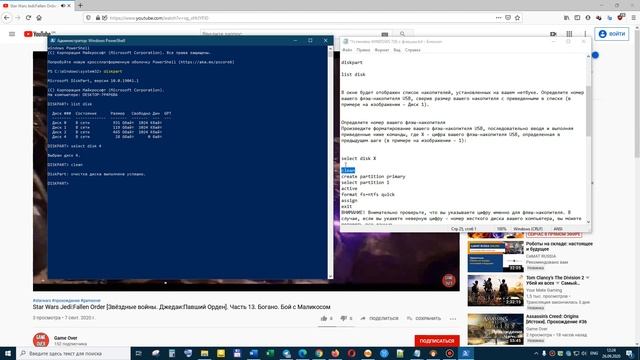640x360 pixels.
Task: Open the YouTube guide hamburger menu
Action: coord(12,34)
